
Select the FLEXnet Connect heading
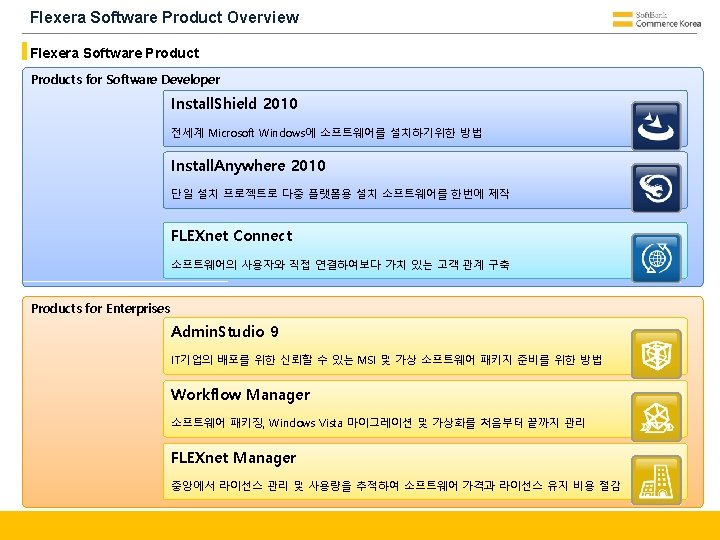pos(231,236)
